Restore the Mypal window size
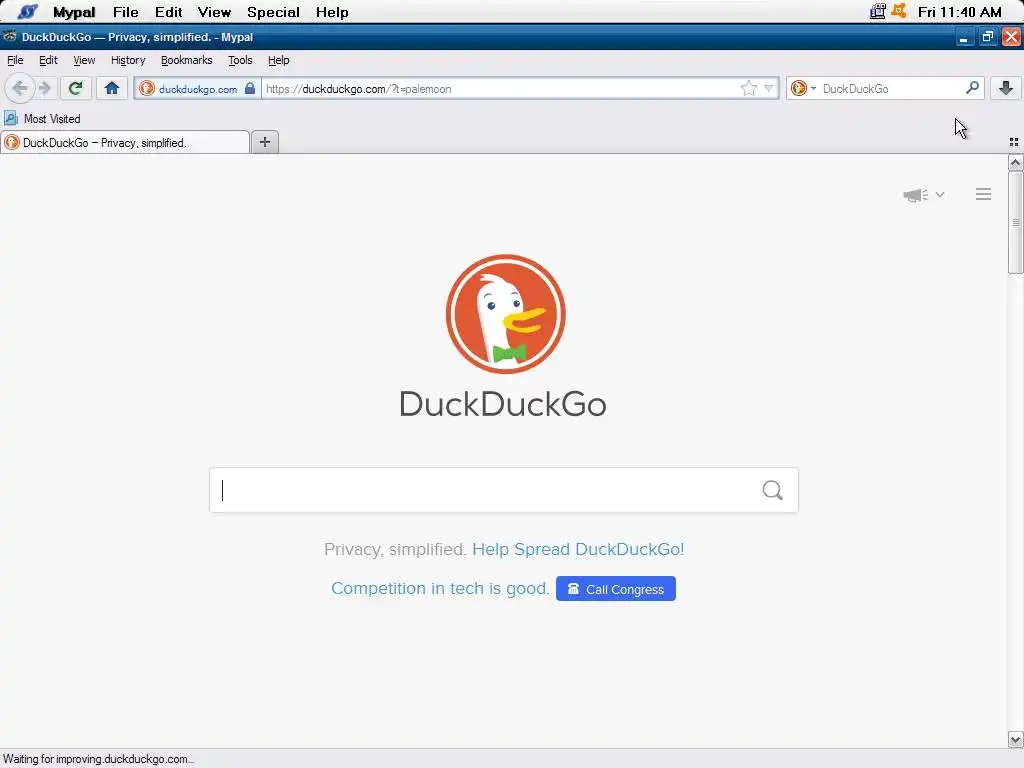This screenshot has height=768, width=1024. [987, 37]
